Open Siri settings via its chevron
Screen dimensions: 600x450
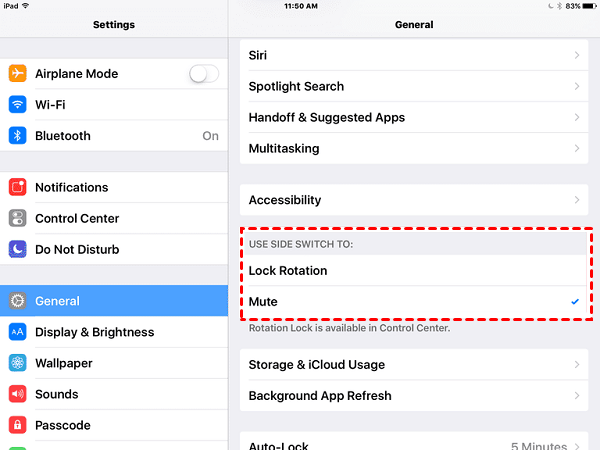(x=577, y=55)
